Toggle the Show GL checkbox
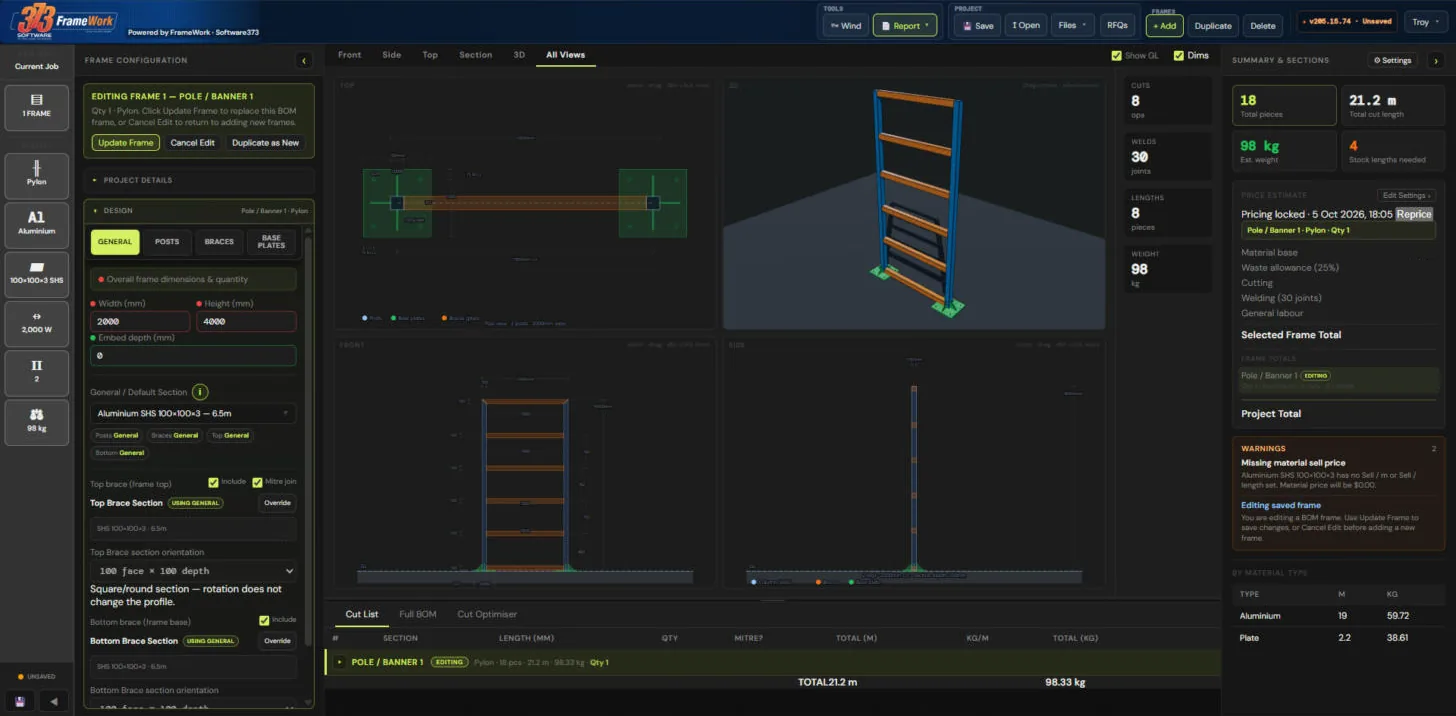1456x716 pixels. click(x=1116, y=56)
